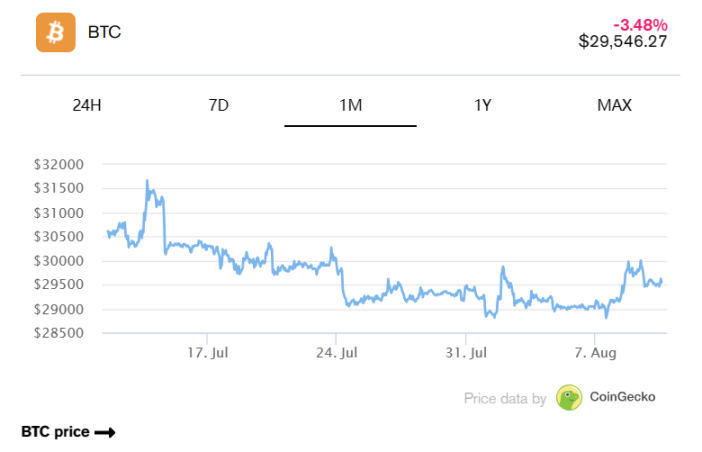Click the orange Bitcoin logo icon

tap(56, 32)
